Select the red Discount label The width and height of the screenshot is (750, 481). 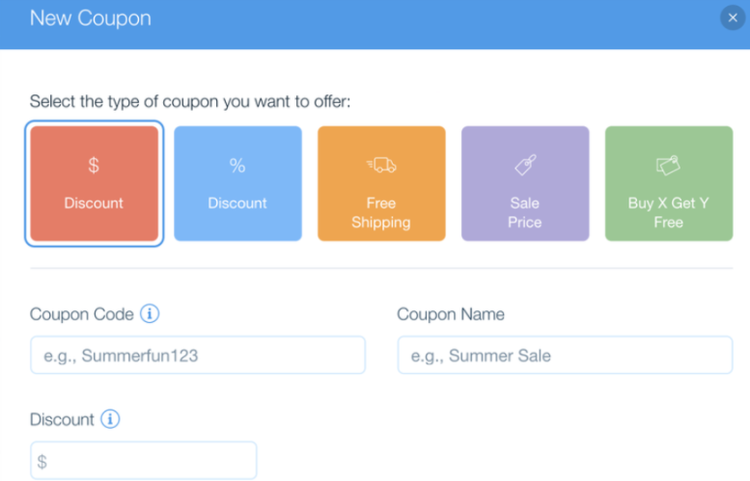94,203
